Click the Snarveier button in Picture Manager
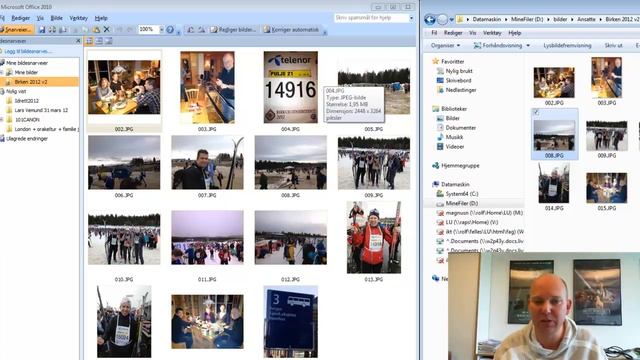640x360 pixels. [x=17, y=30]
